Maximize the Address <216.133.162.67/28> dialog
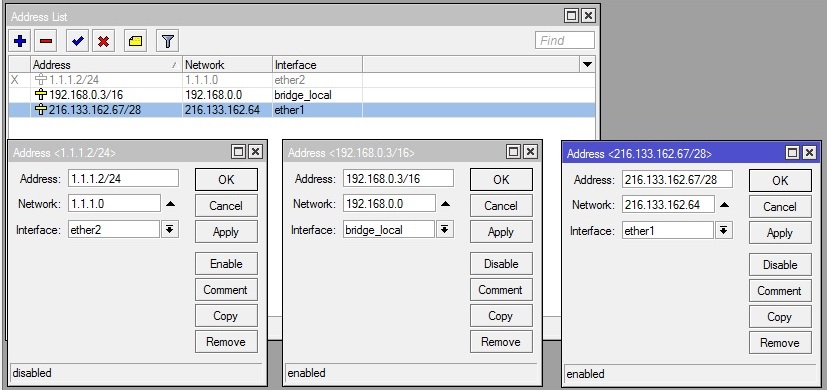827x390 pixels. click(x=792, y=153)
